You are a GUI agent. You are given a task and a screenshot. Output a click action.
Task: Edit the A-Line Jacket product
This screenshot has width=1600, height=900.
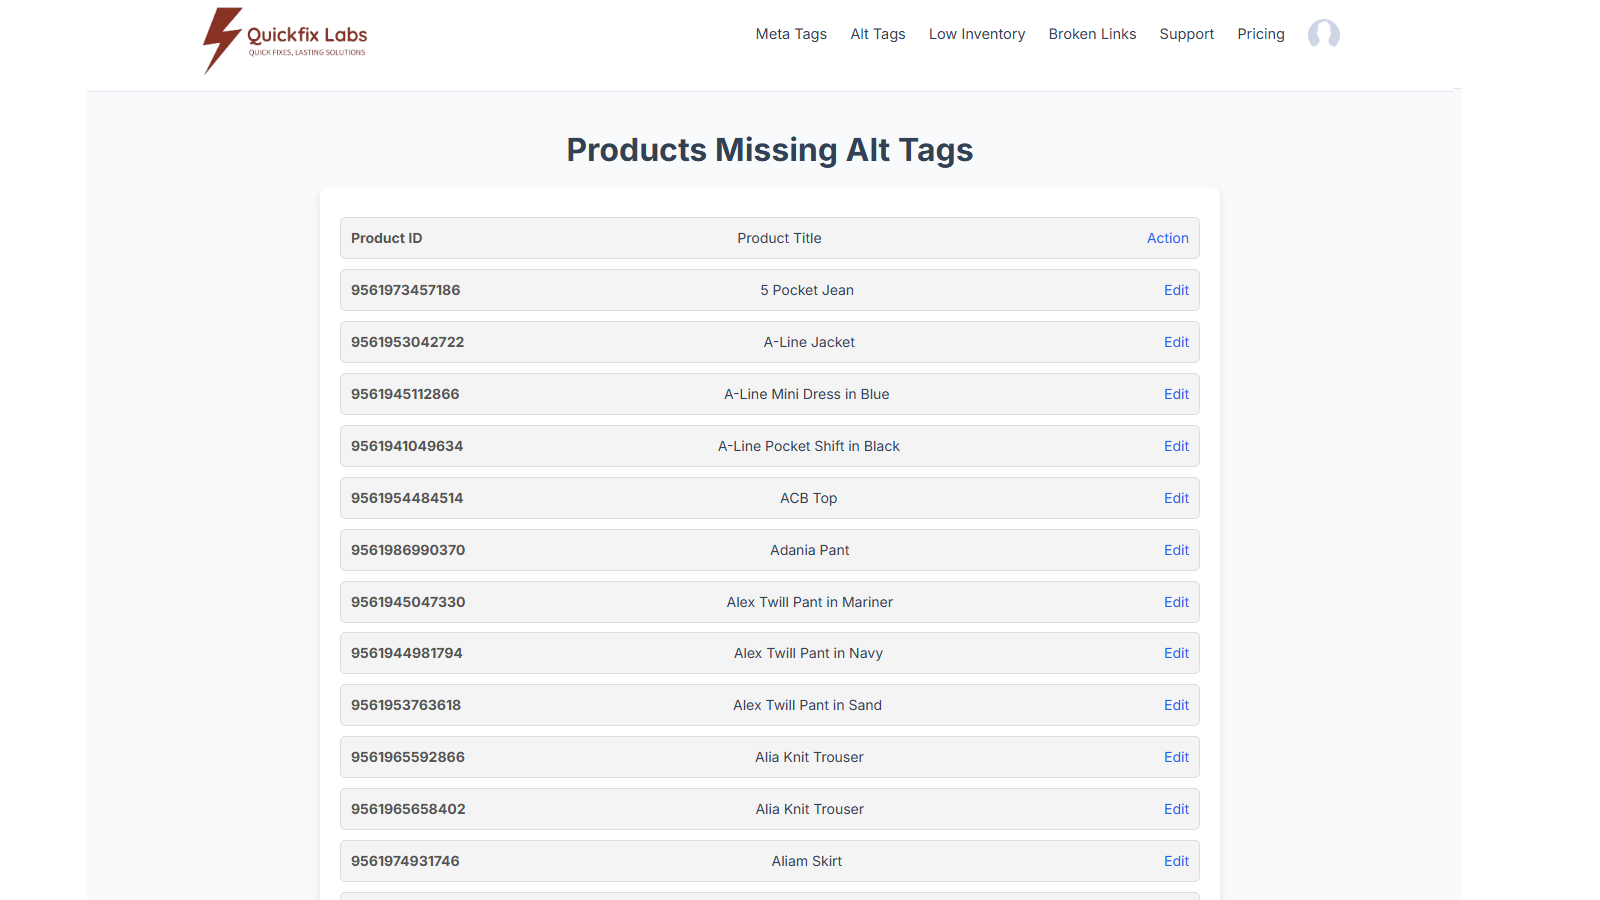click(1176, 342)
